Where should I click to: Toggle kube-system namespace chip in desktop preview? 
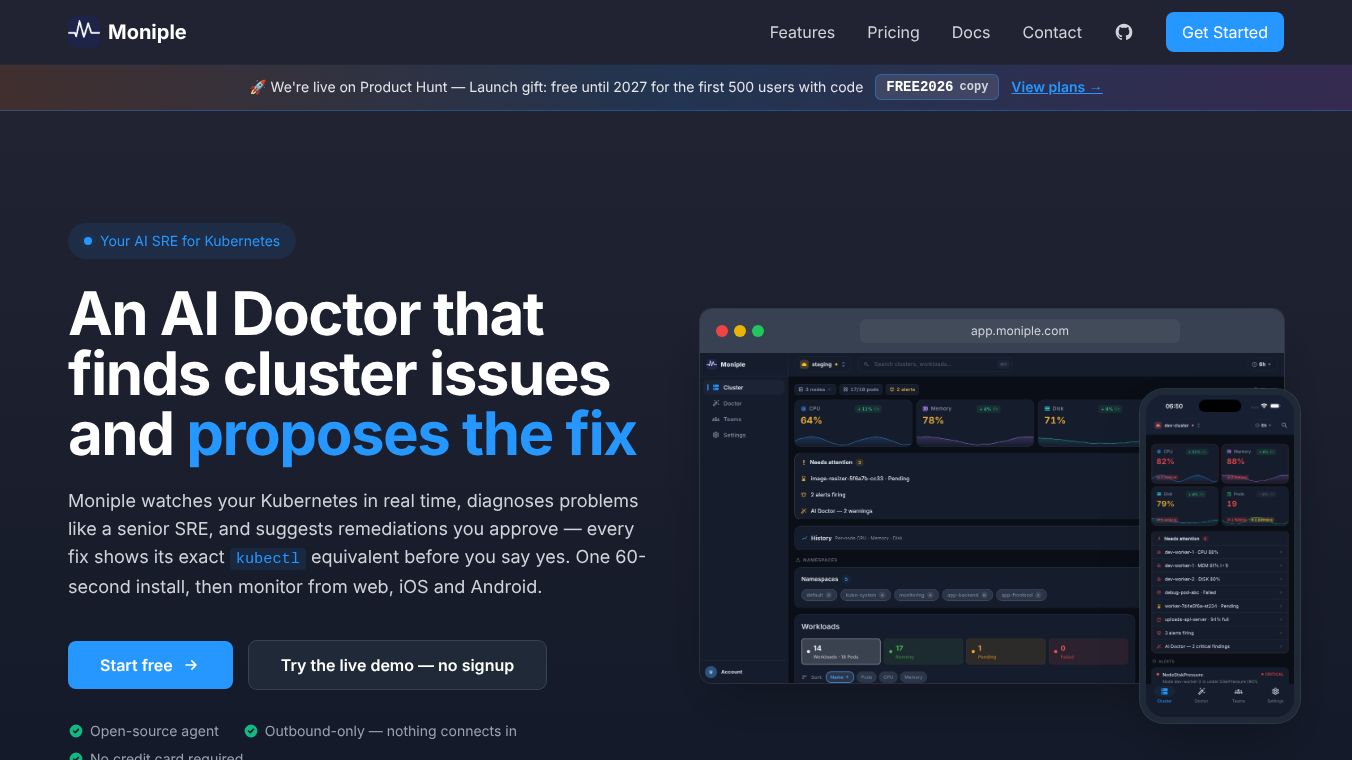click(x=864, y=595)
